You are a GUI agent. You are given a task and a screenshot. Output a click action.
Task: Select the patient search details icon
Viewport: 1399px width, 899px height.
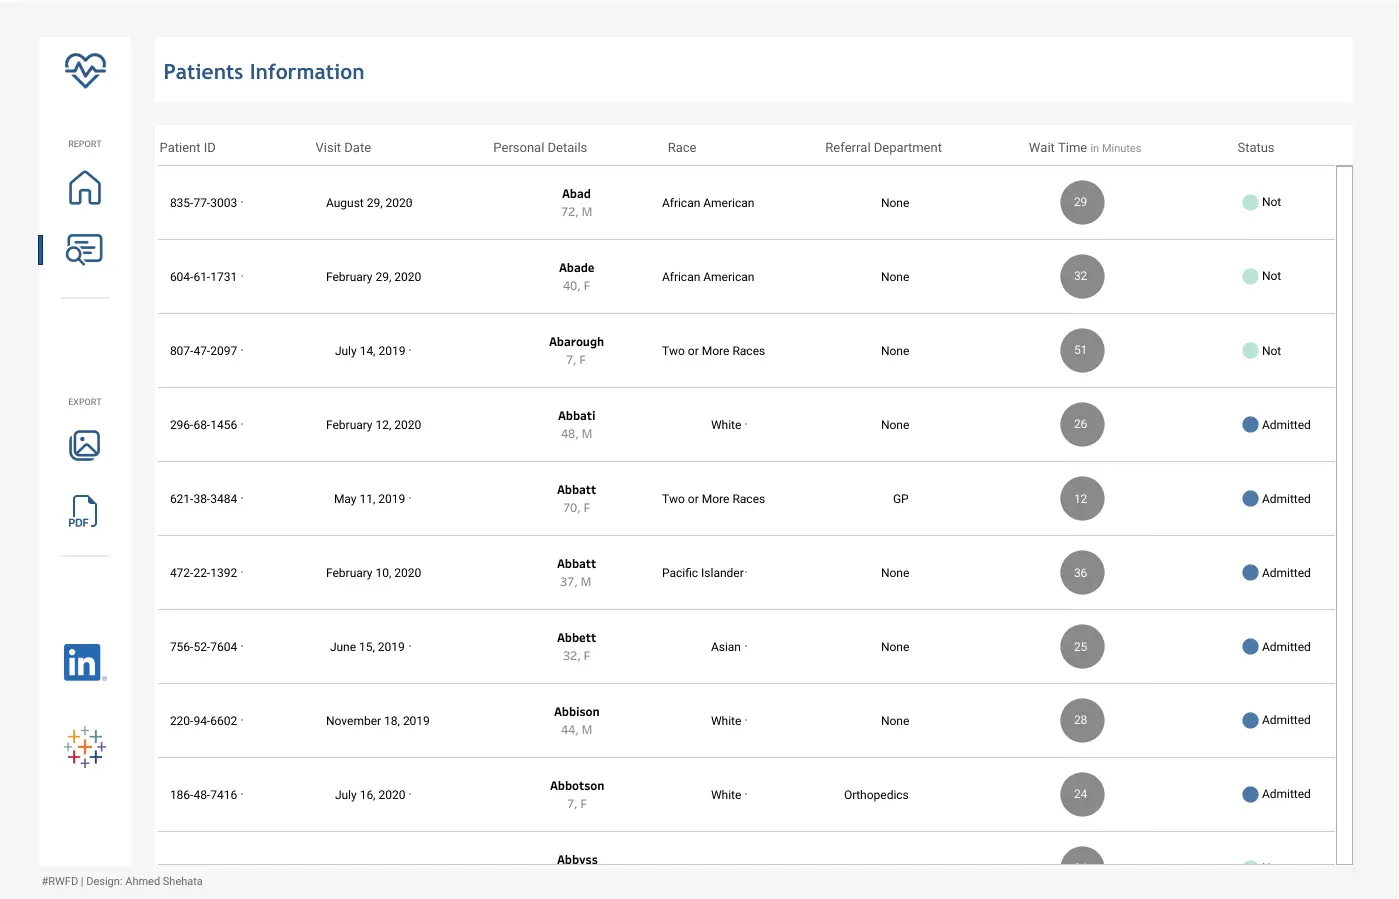(85, 249)
